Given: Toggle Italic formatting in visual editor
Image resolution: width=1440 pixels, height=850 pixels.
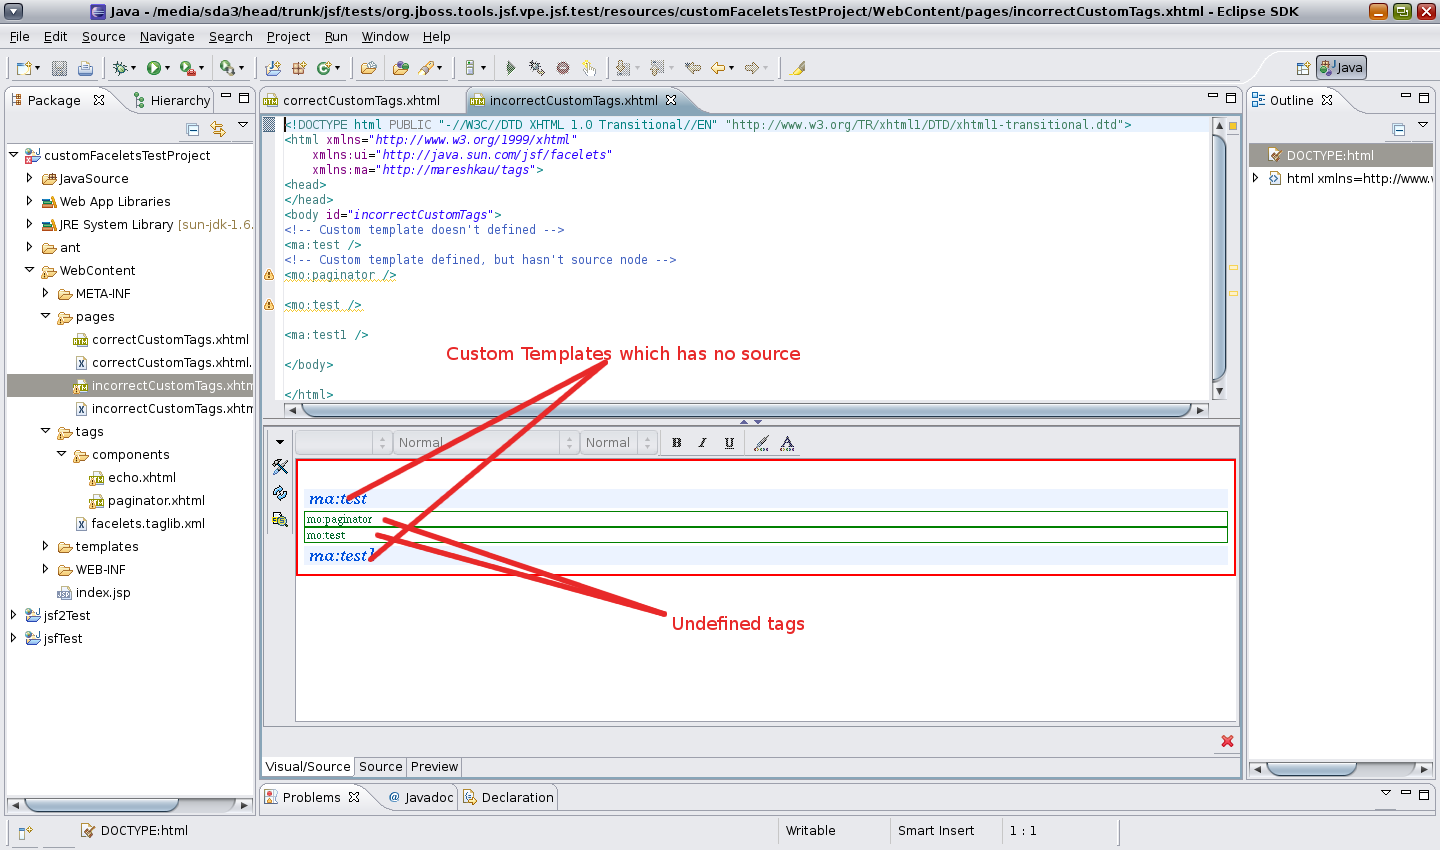Looking at the screenshot, I should (702, 443).
